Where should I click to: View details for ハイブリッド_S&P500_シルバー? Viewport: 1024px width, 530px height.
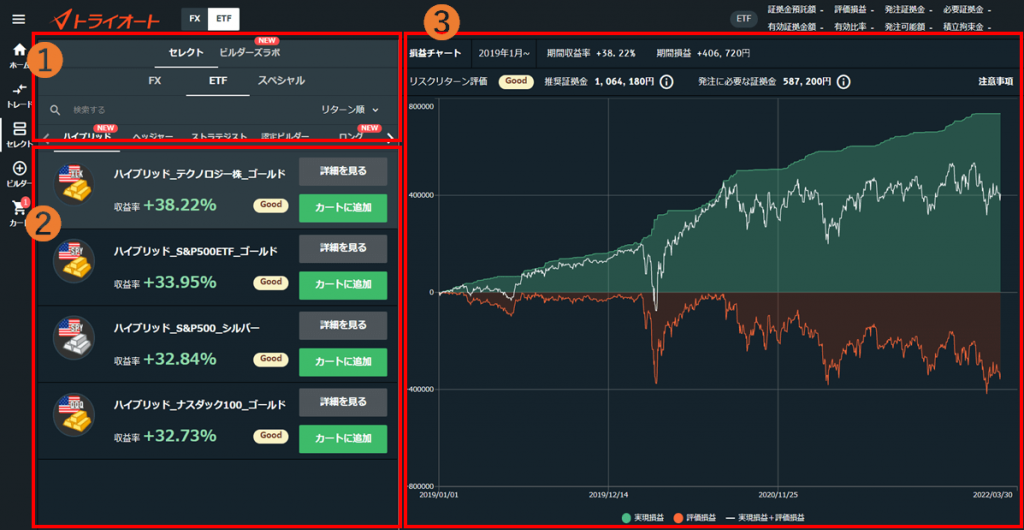click(343, 325)
